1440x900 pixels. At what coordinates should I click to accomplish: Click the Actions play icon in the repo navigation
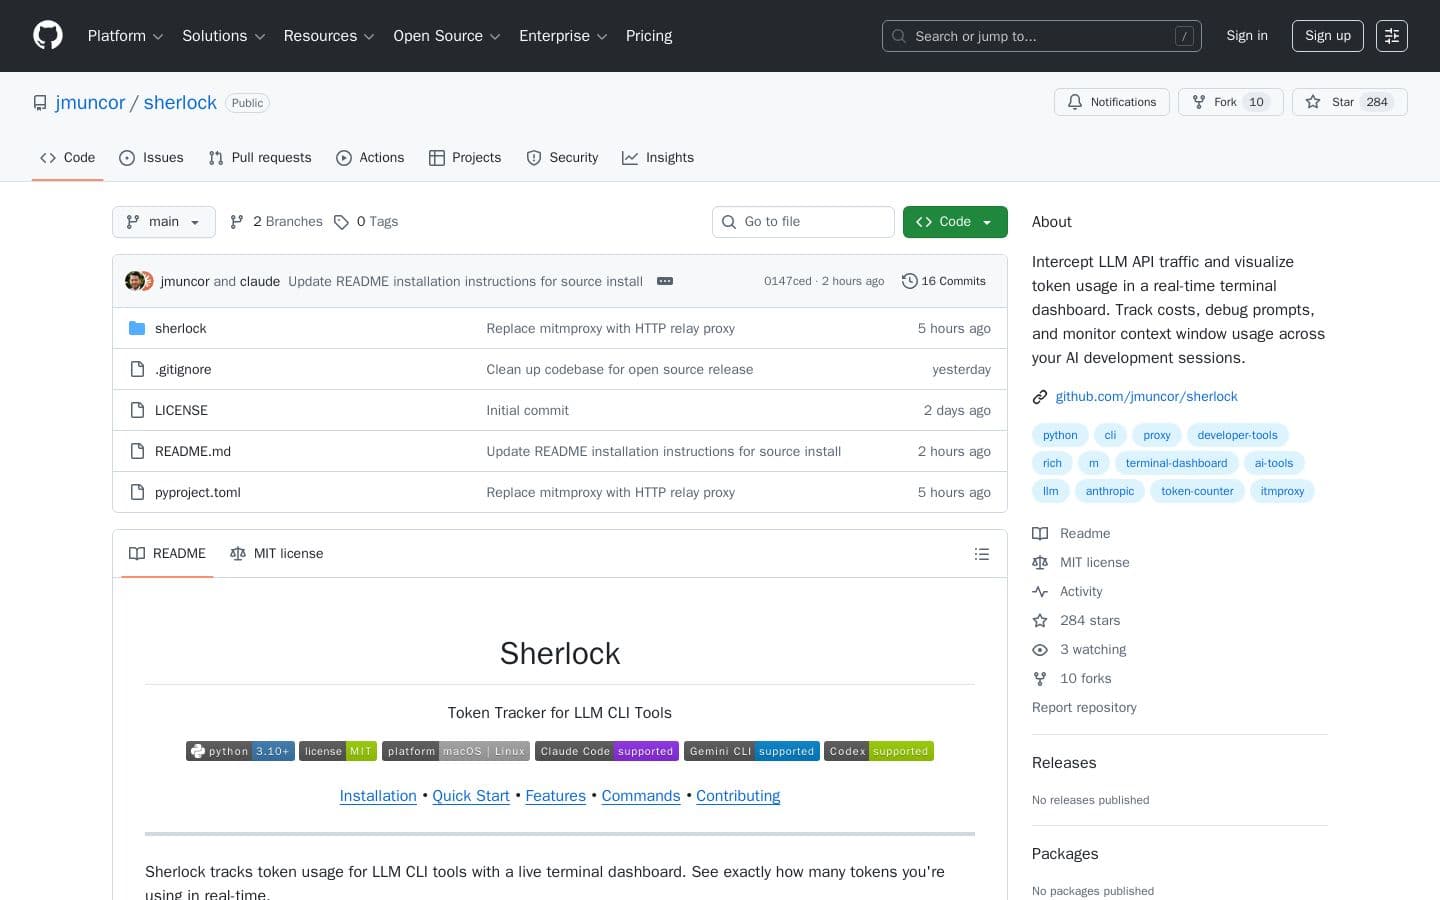coord(344,158)
